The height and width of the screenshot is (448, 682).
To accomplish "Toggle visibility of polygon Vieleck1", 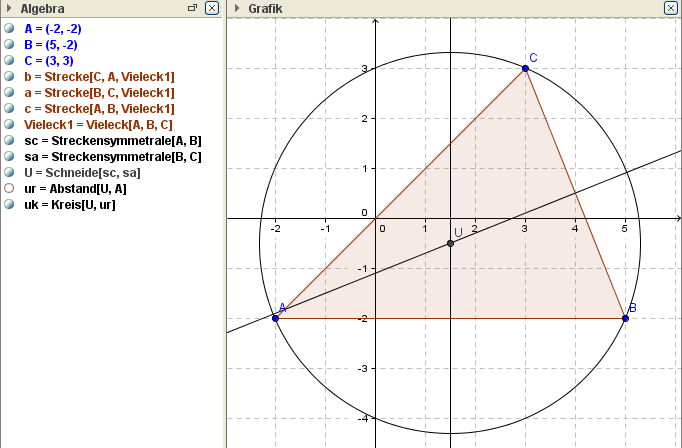I will point(9,124).
